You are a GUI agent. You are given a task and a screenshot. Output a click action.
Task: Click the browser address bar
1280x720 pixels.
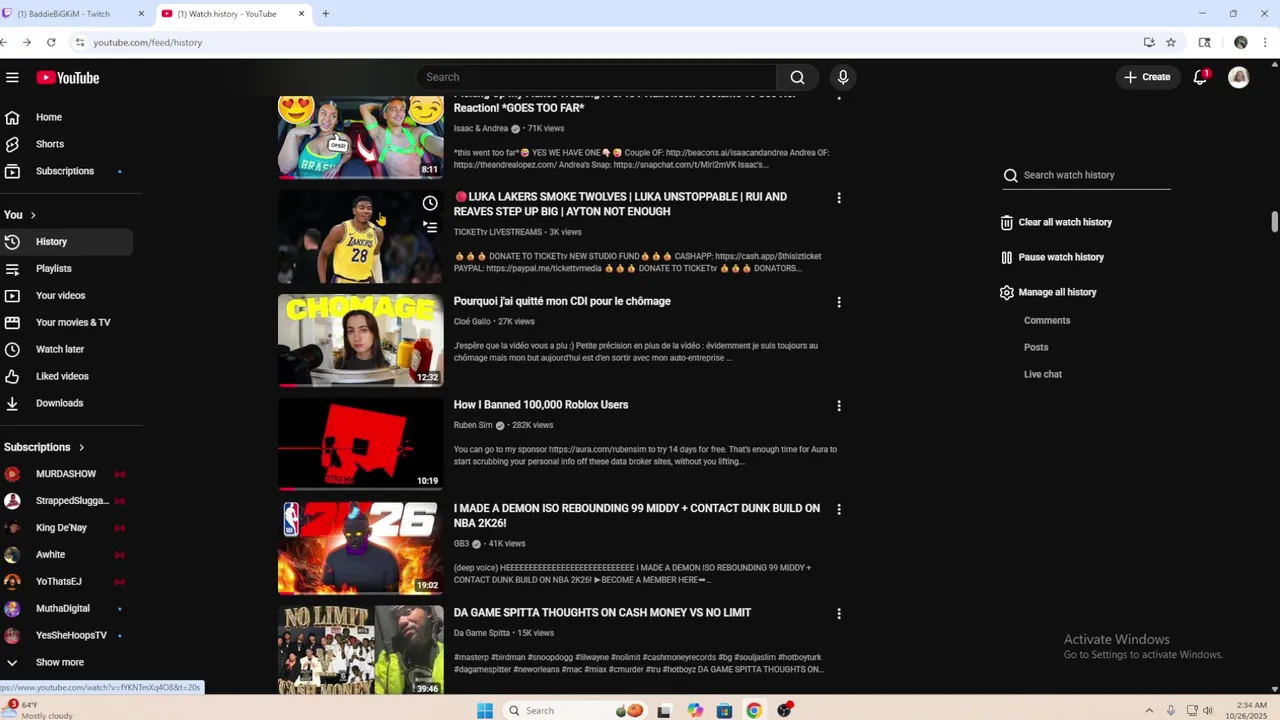pos(600,43)
